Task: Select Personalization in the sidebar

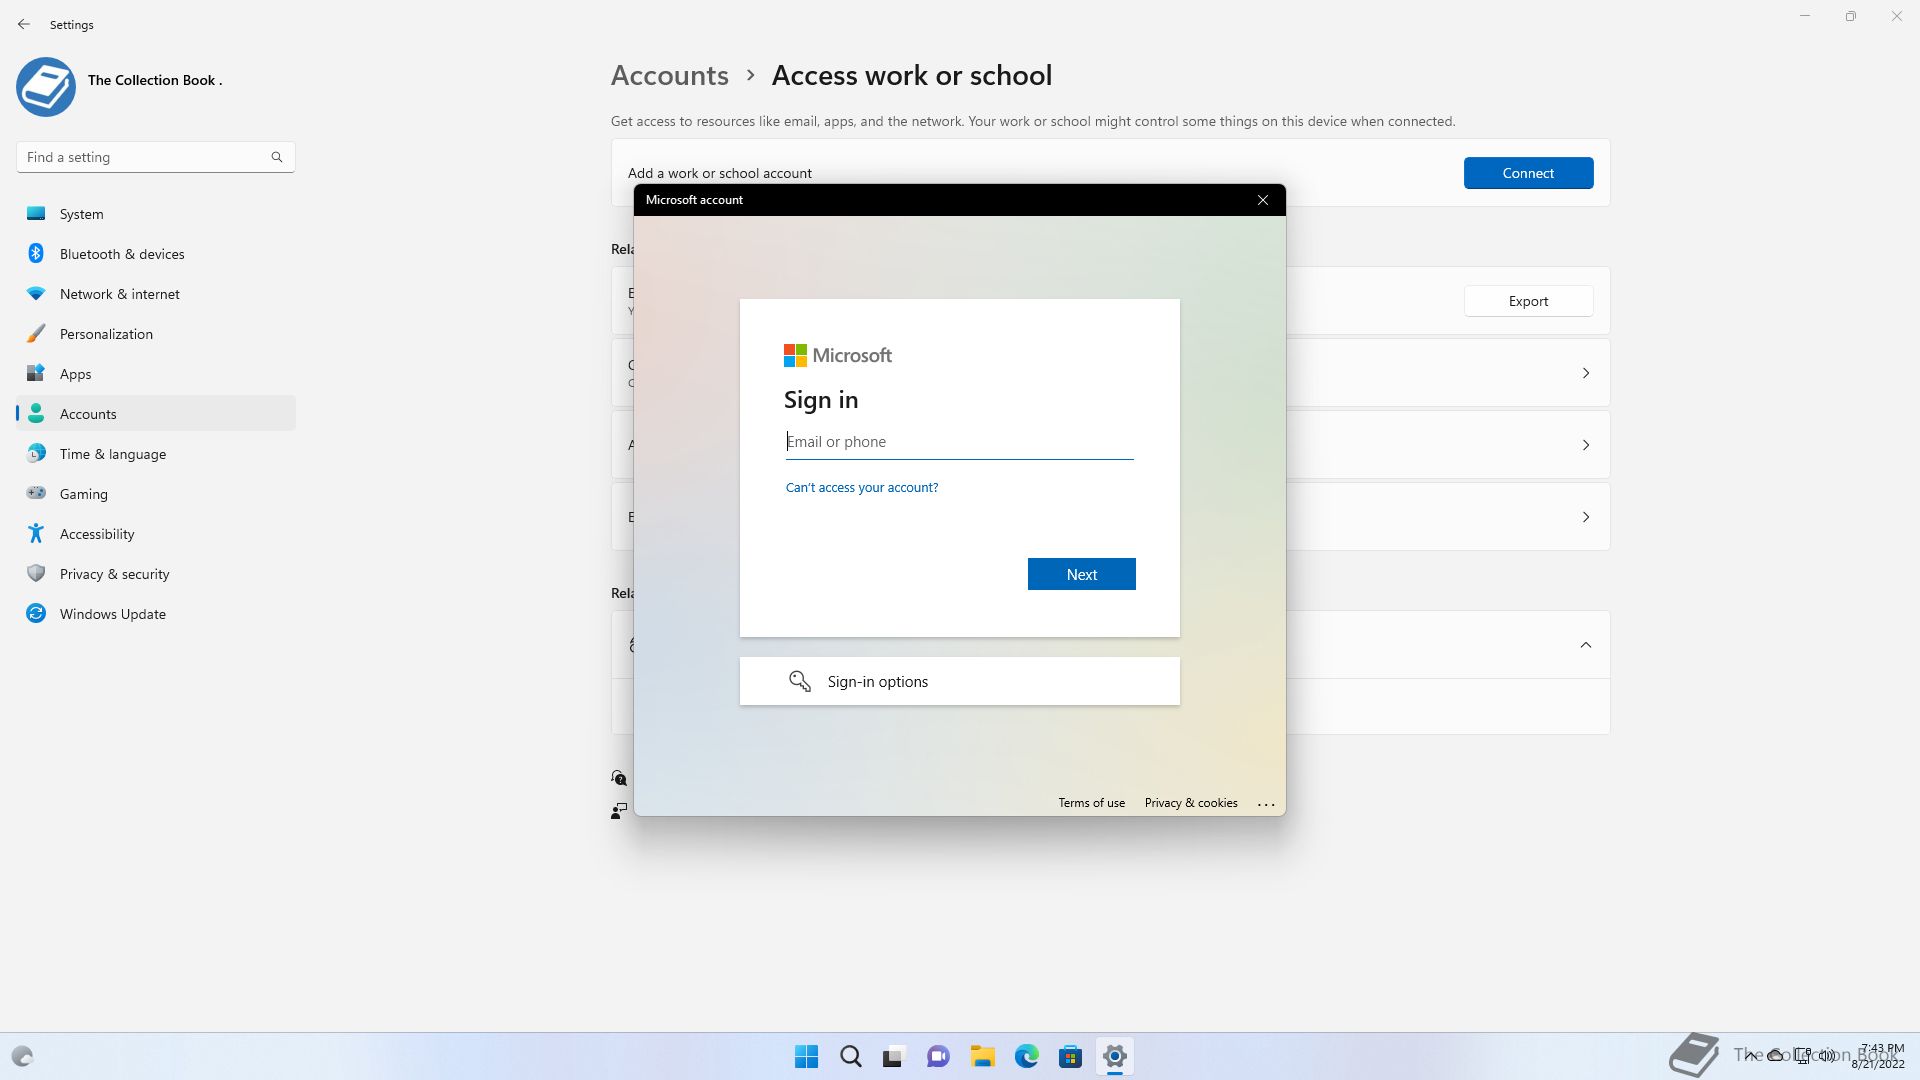Action: pyautogui.click(x=156, y=334)
